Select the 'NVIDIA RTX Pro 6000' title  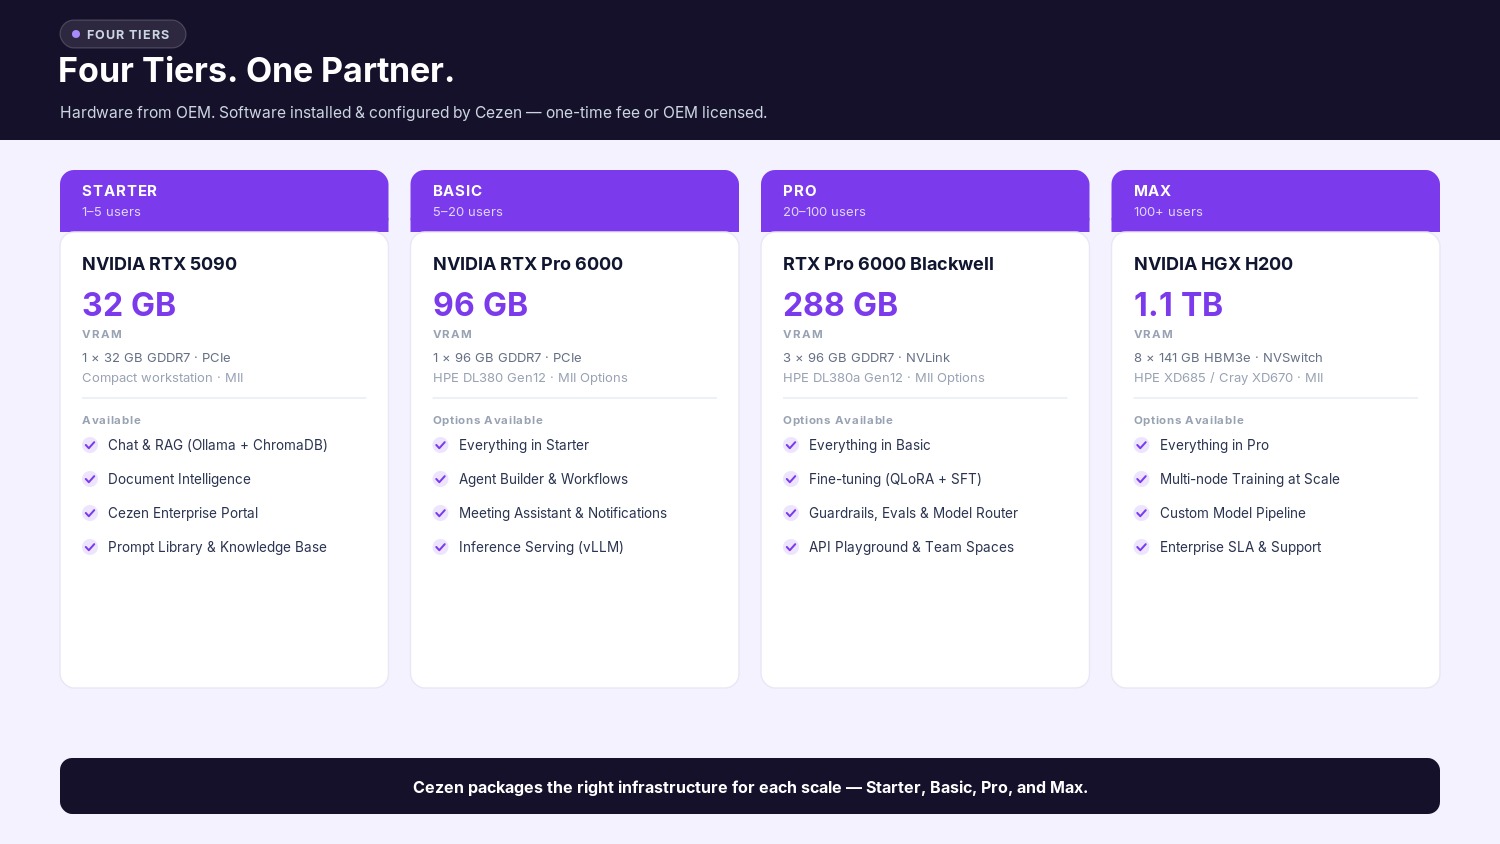coord(528,264)
